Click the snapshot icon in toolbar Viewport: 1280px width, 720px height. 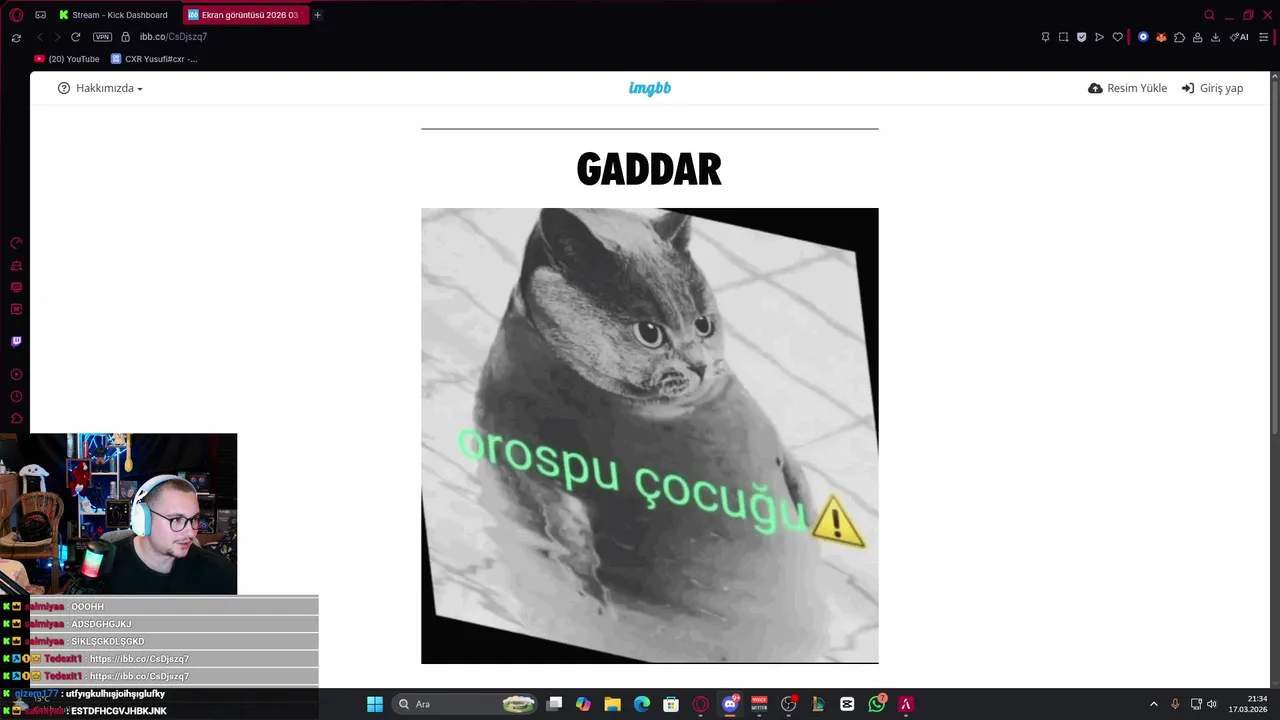tap(1063, 37)
